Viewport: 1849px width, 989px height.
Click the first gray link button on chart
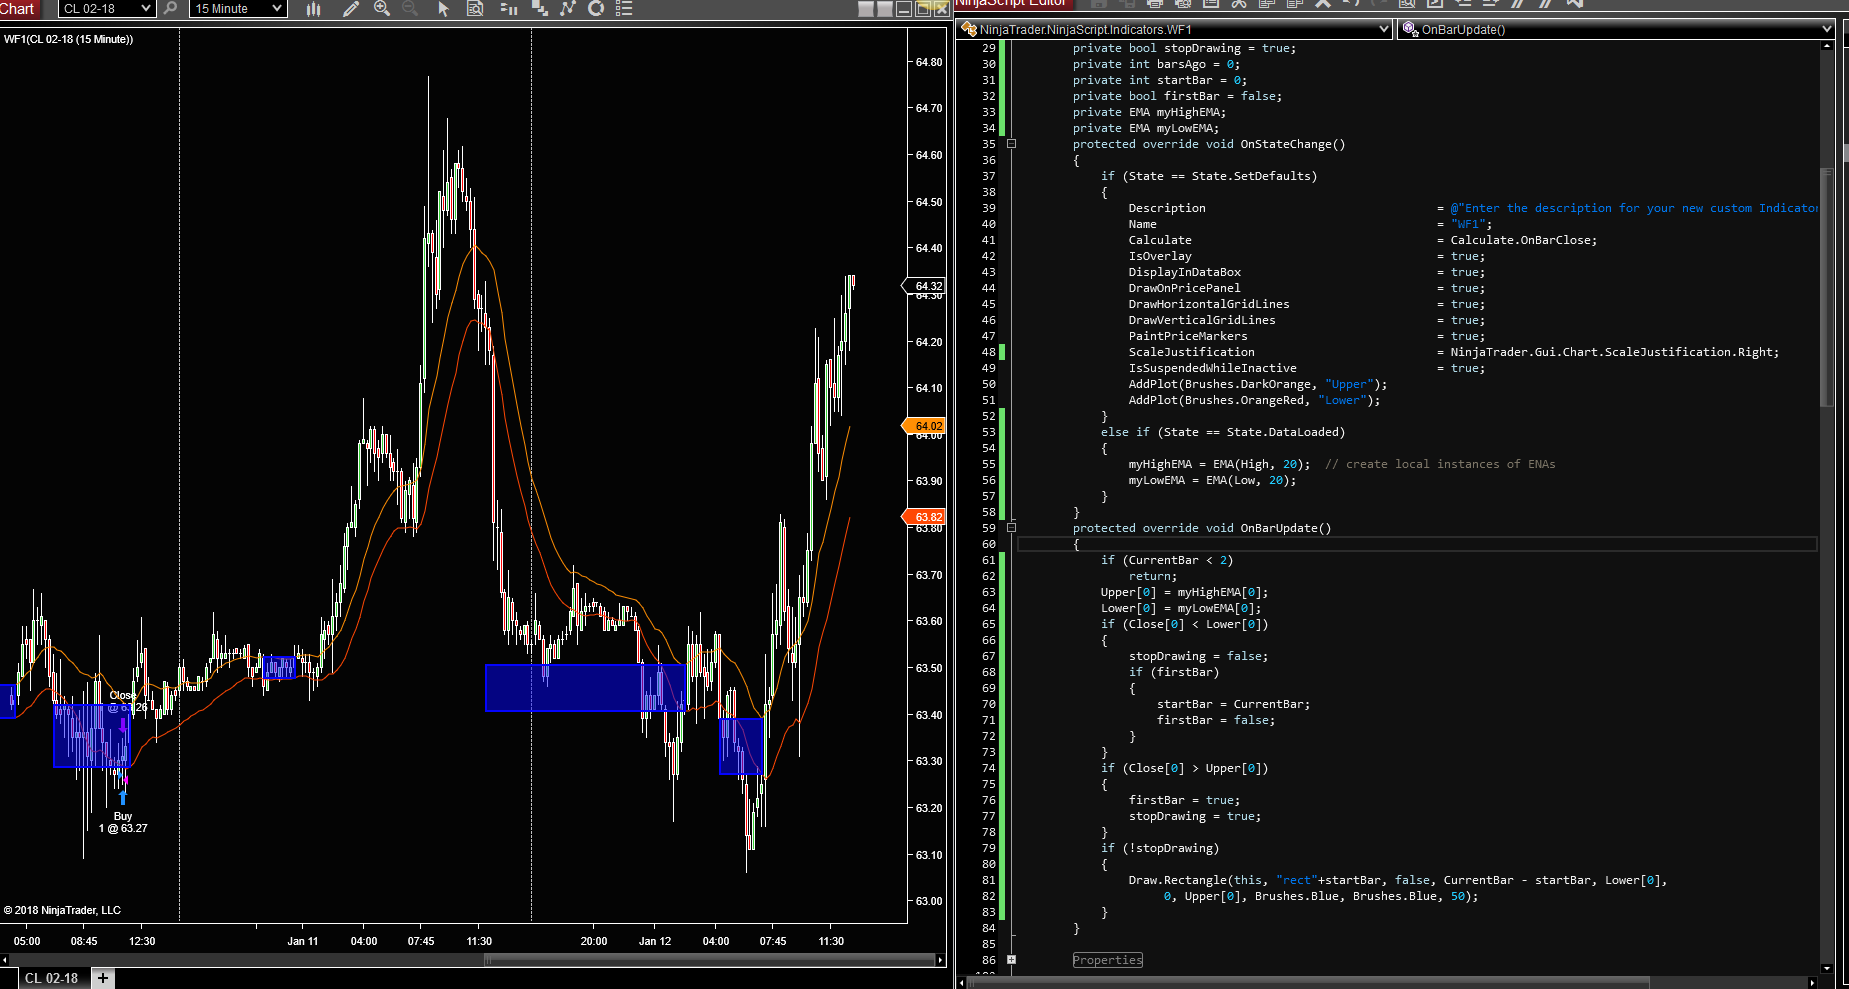tap(866, 9)
